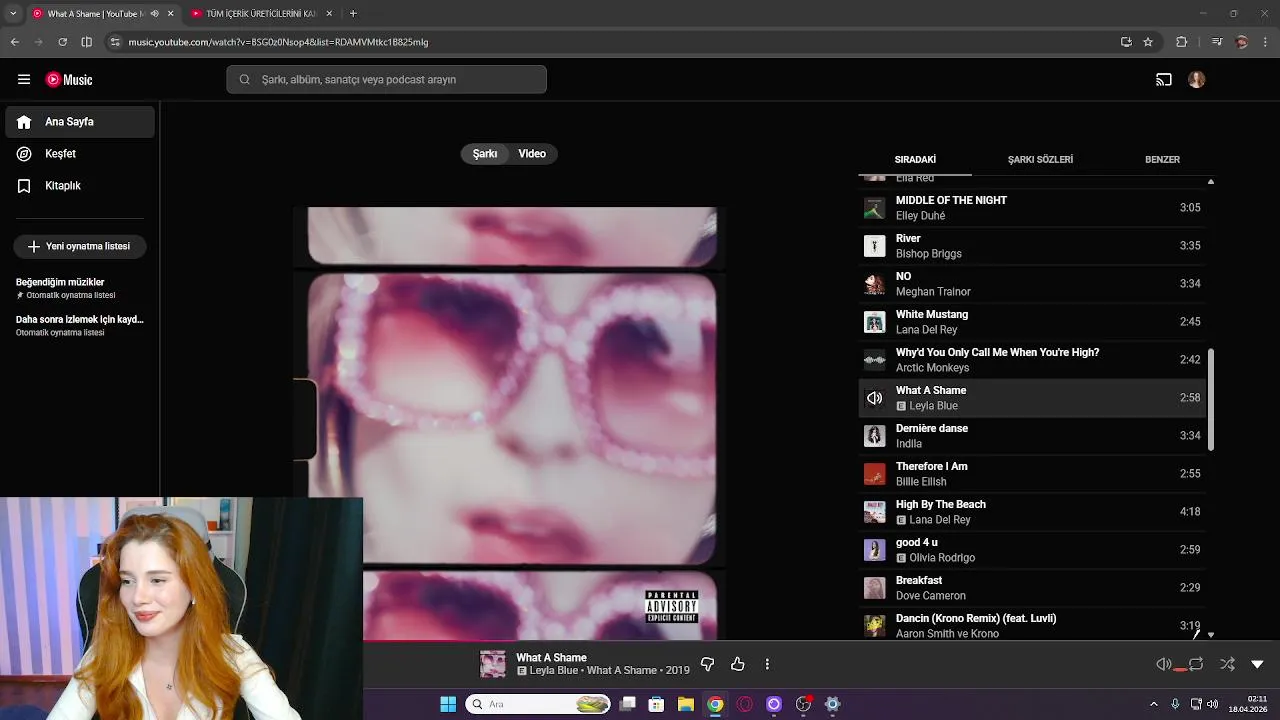Click the What A Shame album art in player bar
Image resolution: width=1280 pixels, height=720 pixels.
pos(493,664)
